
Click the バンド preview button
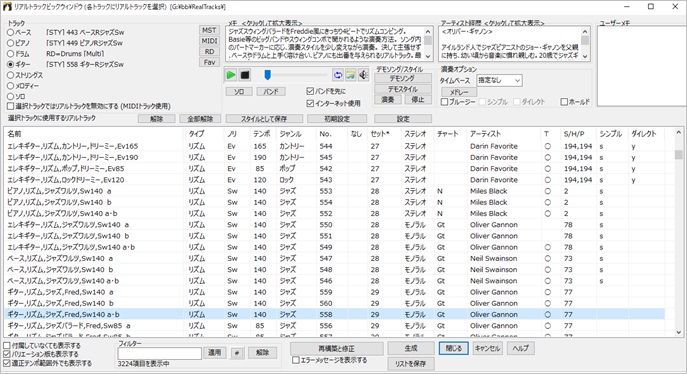pos(271,92)
